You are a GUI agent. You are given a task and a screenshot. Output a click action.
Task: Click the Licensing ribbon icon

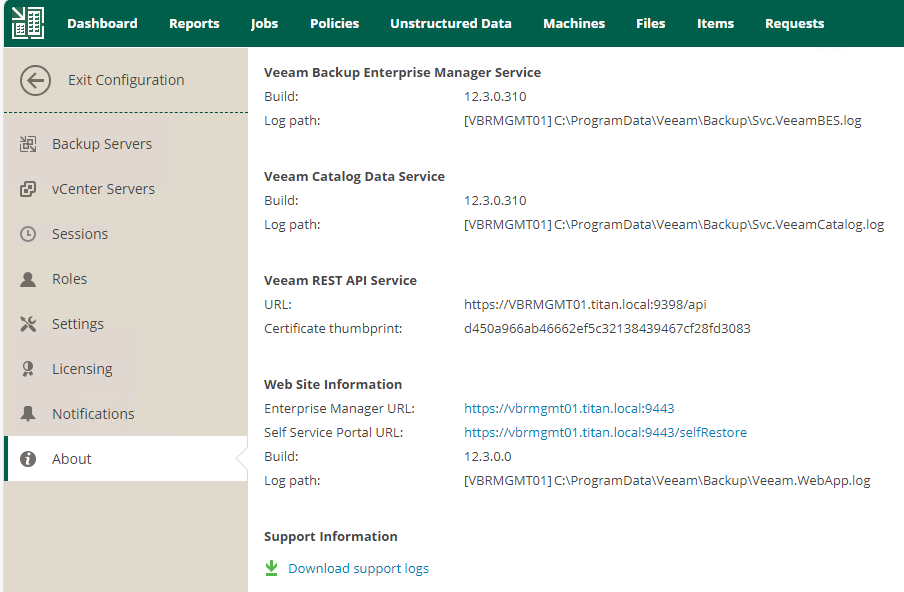[x=28, y=369]
